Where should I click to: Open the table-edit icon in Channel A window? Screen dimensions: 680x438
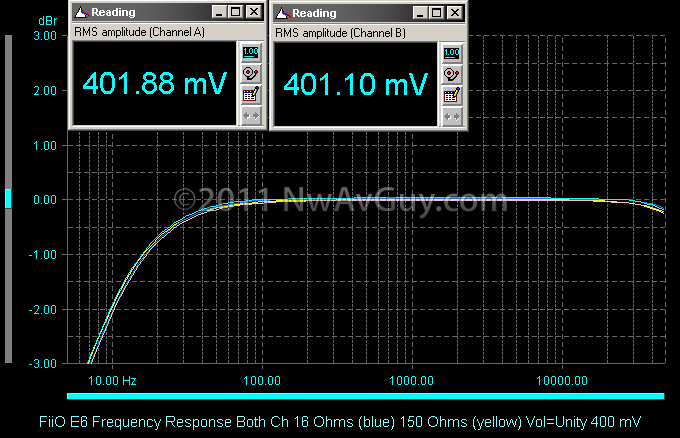(x=251, y=95)
